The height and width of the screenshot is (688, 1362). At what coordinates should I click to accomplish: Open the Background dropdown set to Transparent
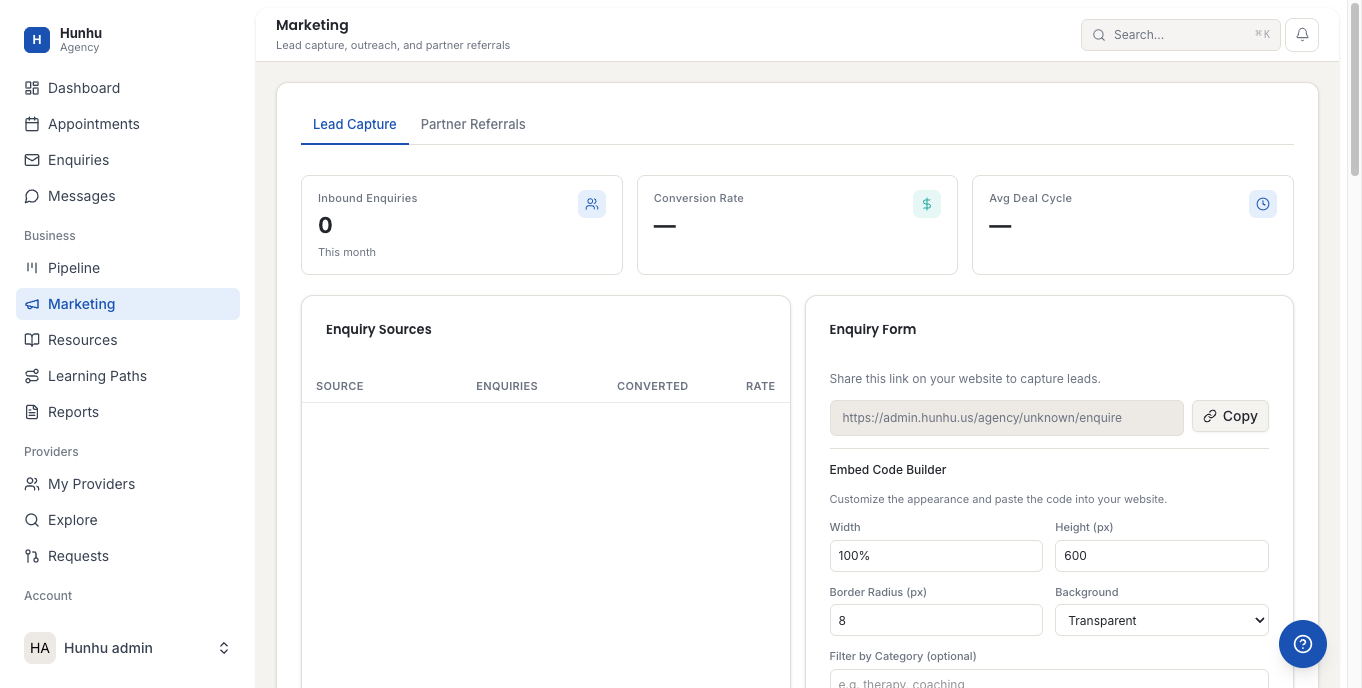(1162, 620)
